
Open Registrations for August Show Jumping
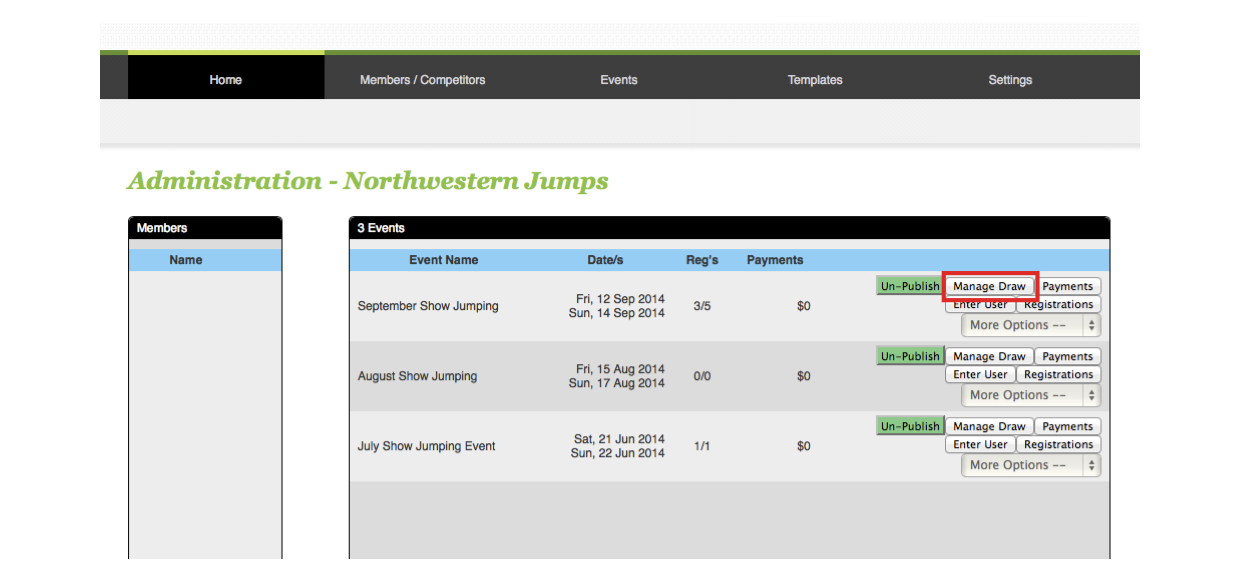pos(1058,375)
